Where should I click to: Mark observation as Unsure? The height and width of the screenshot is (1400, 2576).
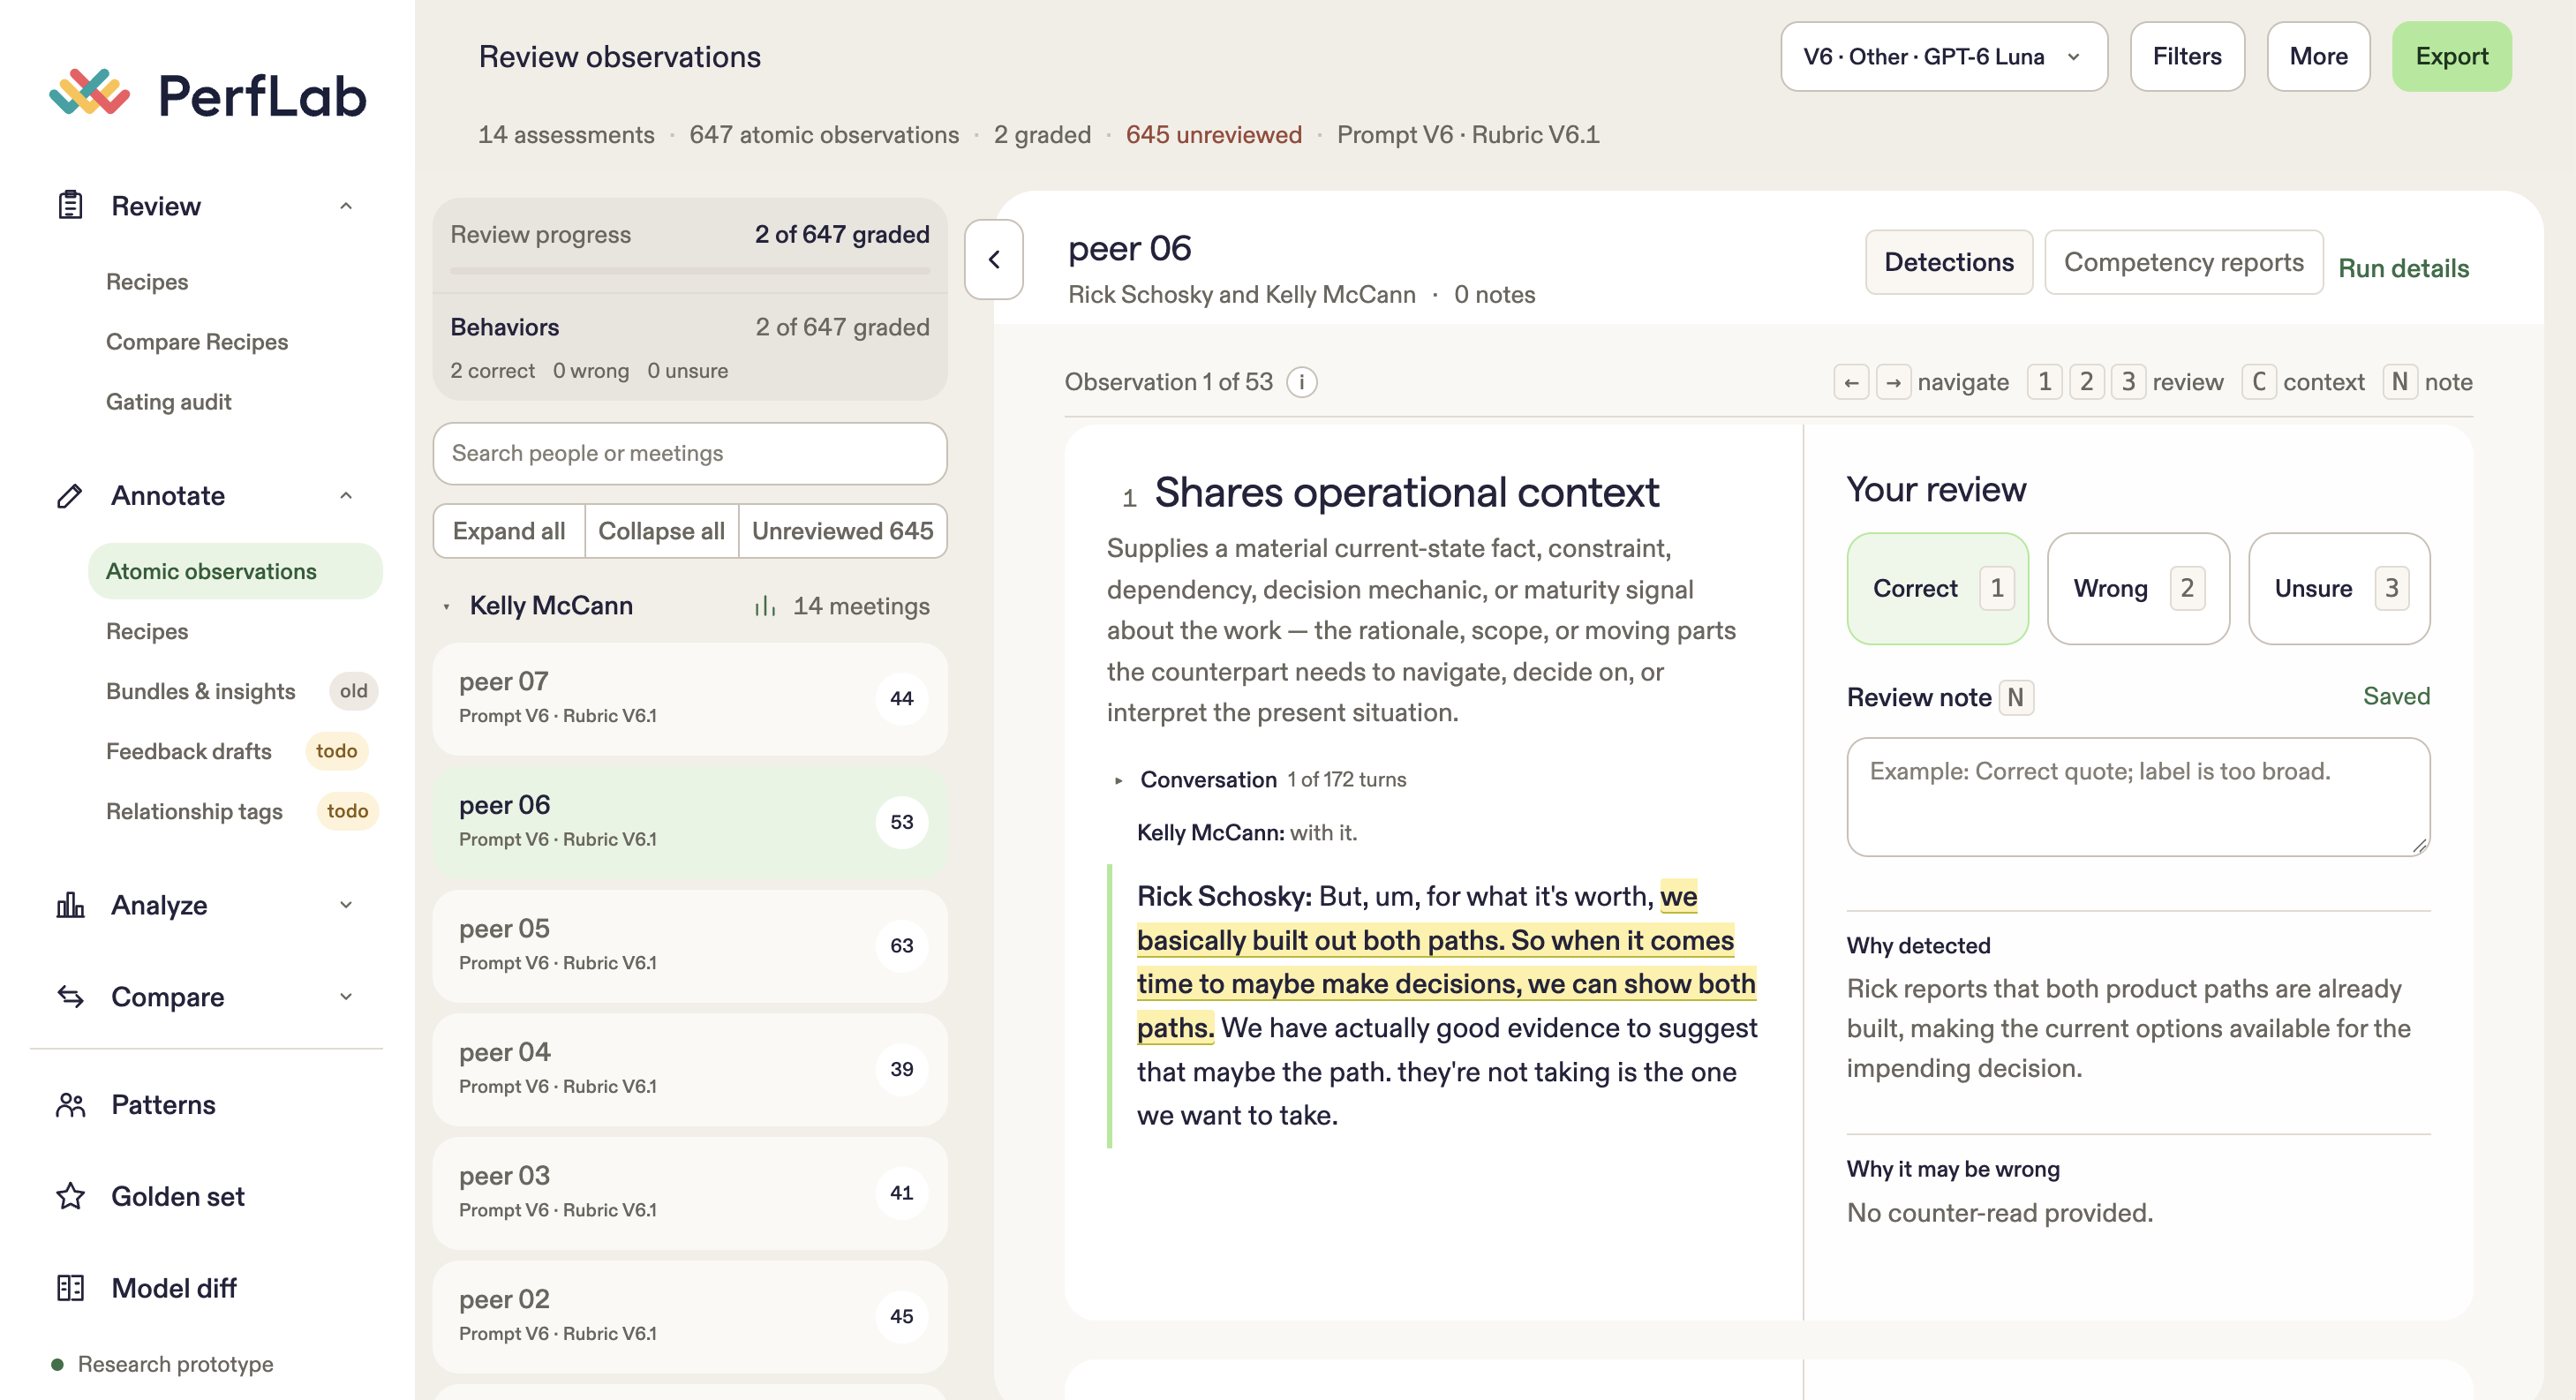coord(2339,588)
